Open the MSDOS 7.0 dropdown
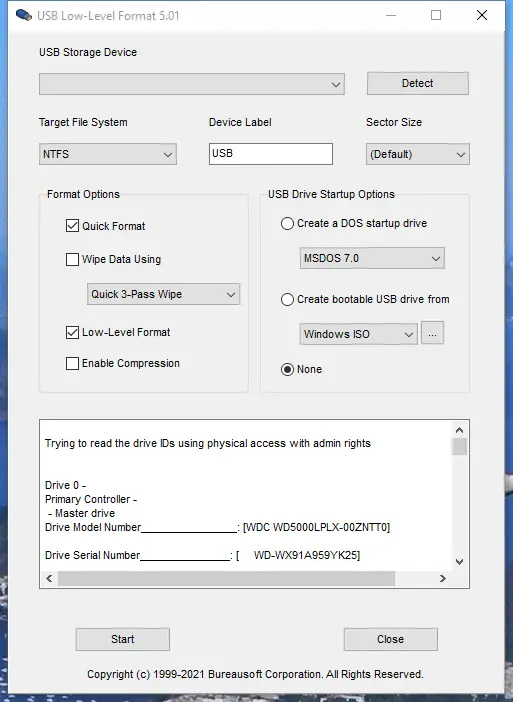Image resolution: width=513 pixels, height=702 pixels. (x=372, y=258)
